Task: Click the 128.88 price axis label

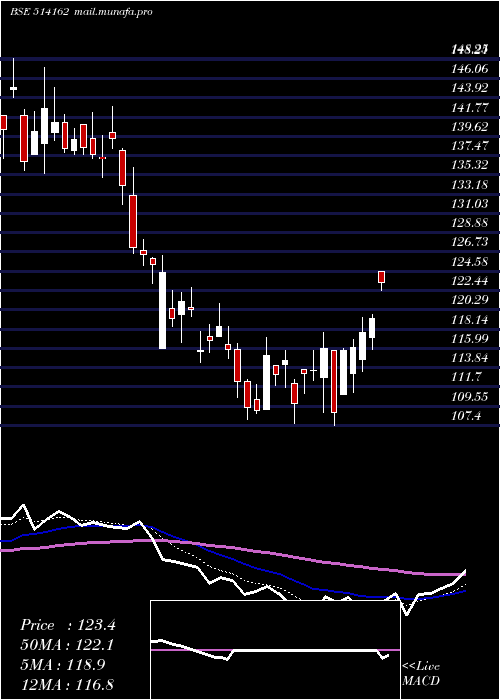Action: pos(469,223)
